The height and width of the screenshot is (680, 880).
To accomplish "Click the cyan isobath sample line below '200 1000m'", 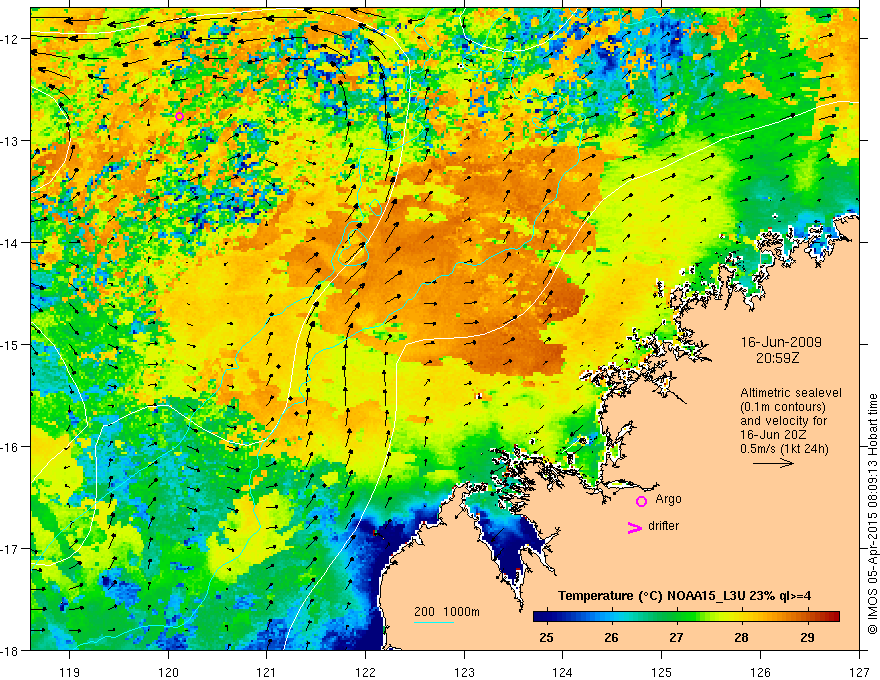I will tap(434, 622).
